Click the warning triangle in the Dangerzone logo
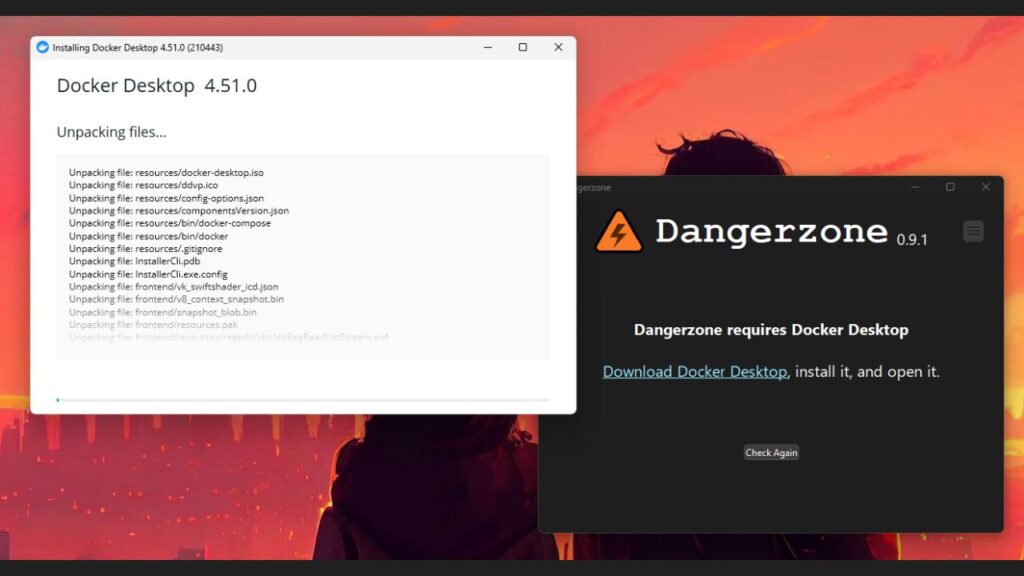Viewport: 1024px width, 576px height. pos(621,231)
